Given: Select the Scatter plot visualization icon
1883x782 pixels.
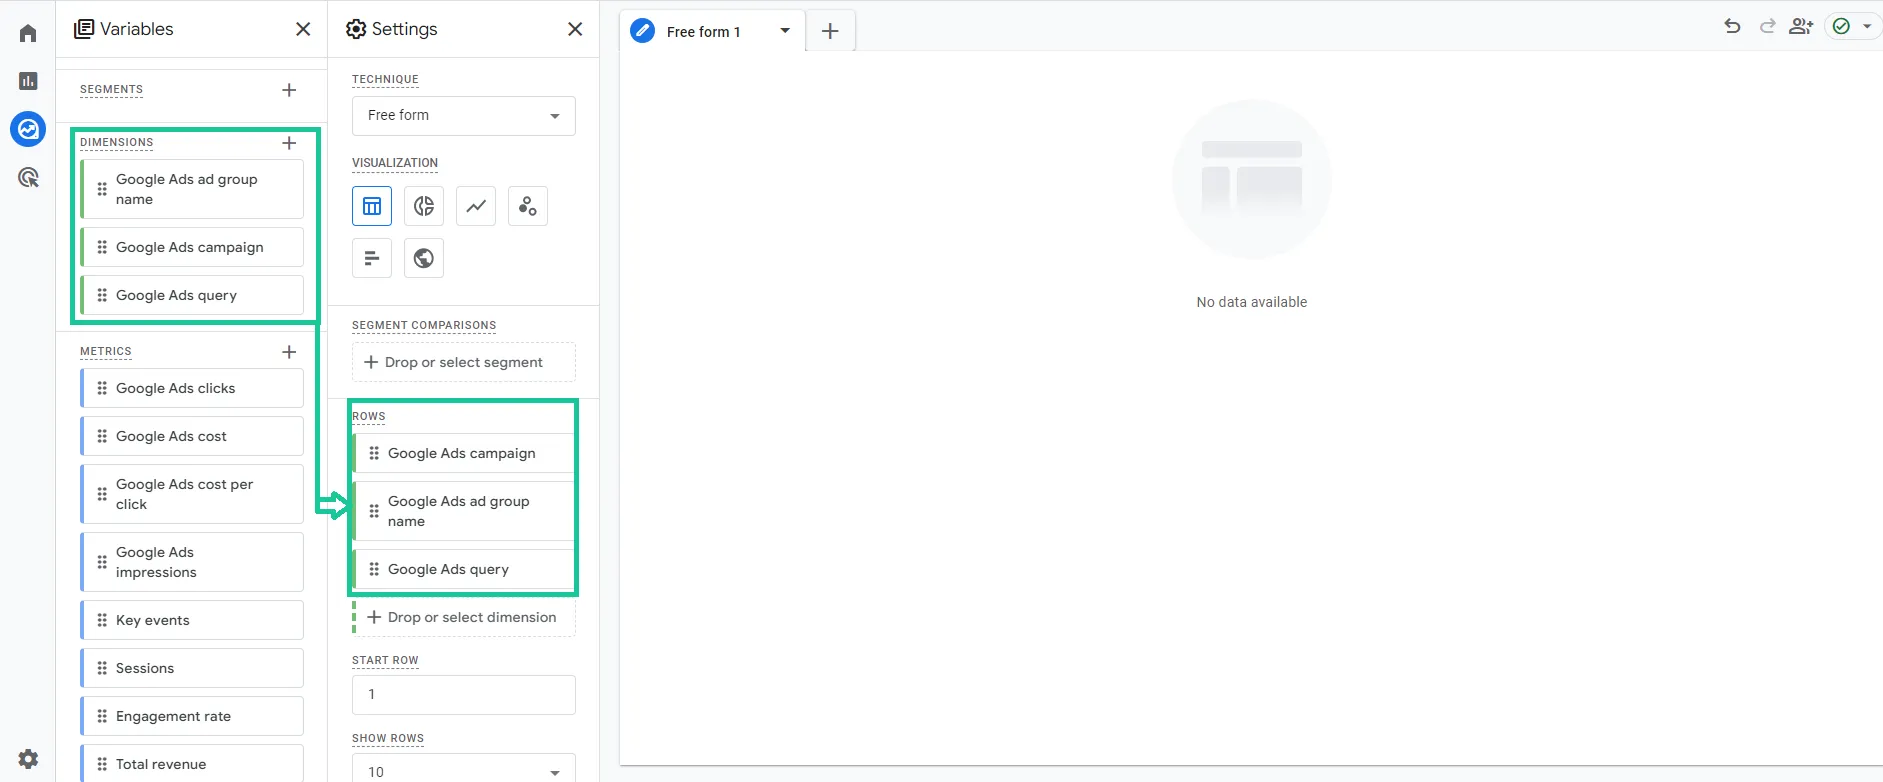Looking at the screenshot, I should pos(528,206).
